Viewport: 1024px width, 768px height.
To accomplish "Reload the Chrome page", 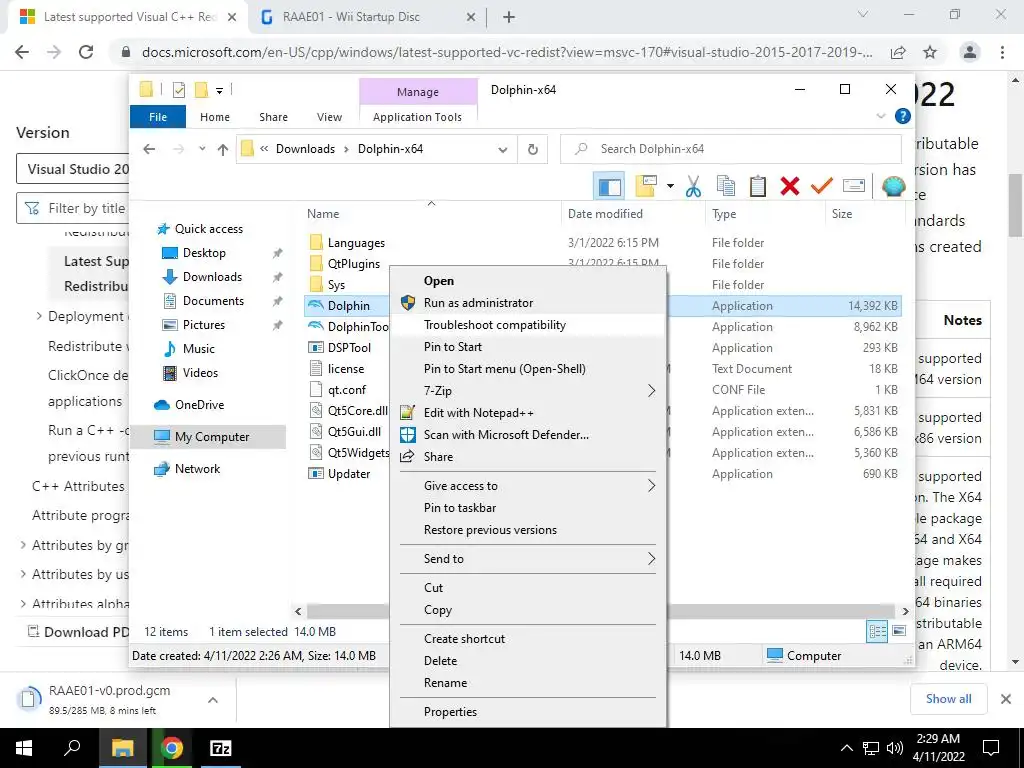I will pyautogui.click(x=86, y=52).
